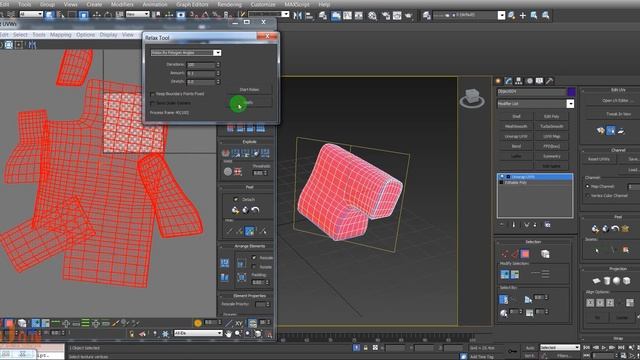Click the Reset Peel icon in the UV editor panel
The height and width of the screenshot is (360, 640).
(255, 210)
